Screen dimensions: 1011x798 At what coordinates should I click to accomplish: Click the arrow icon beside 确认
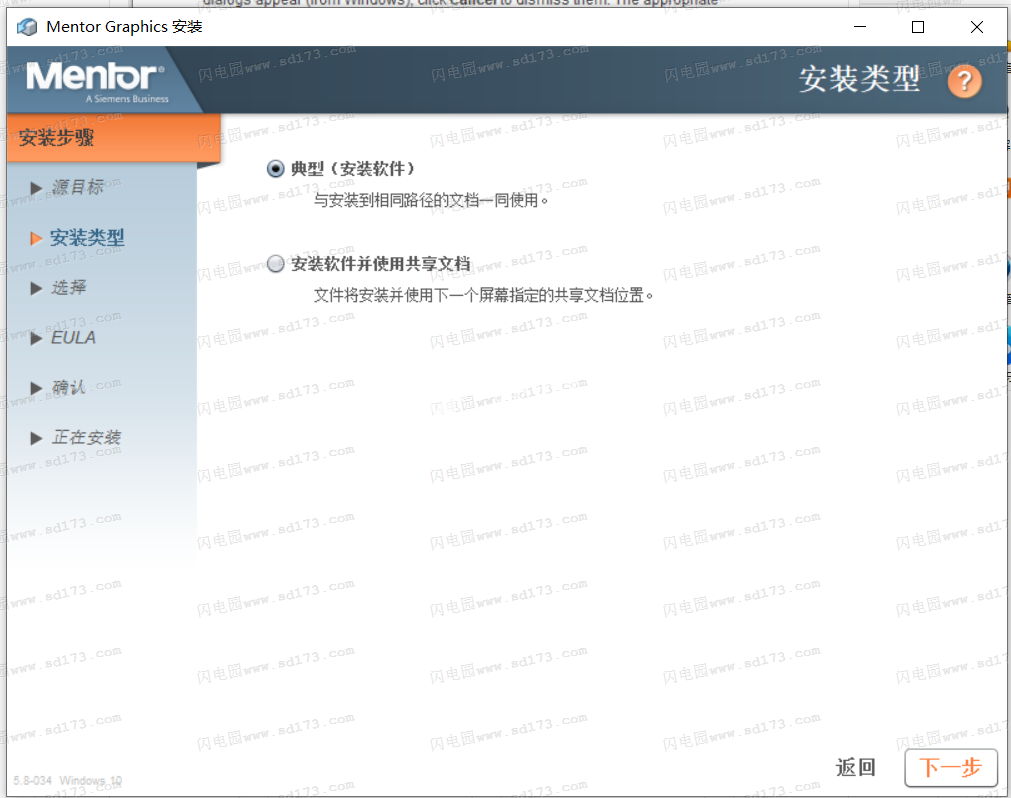[x=37, y=388]
